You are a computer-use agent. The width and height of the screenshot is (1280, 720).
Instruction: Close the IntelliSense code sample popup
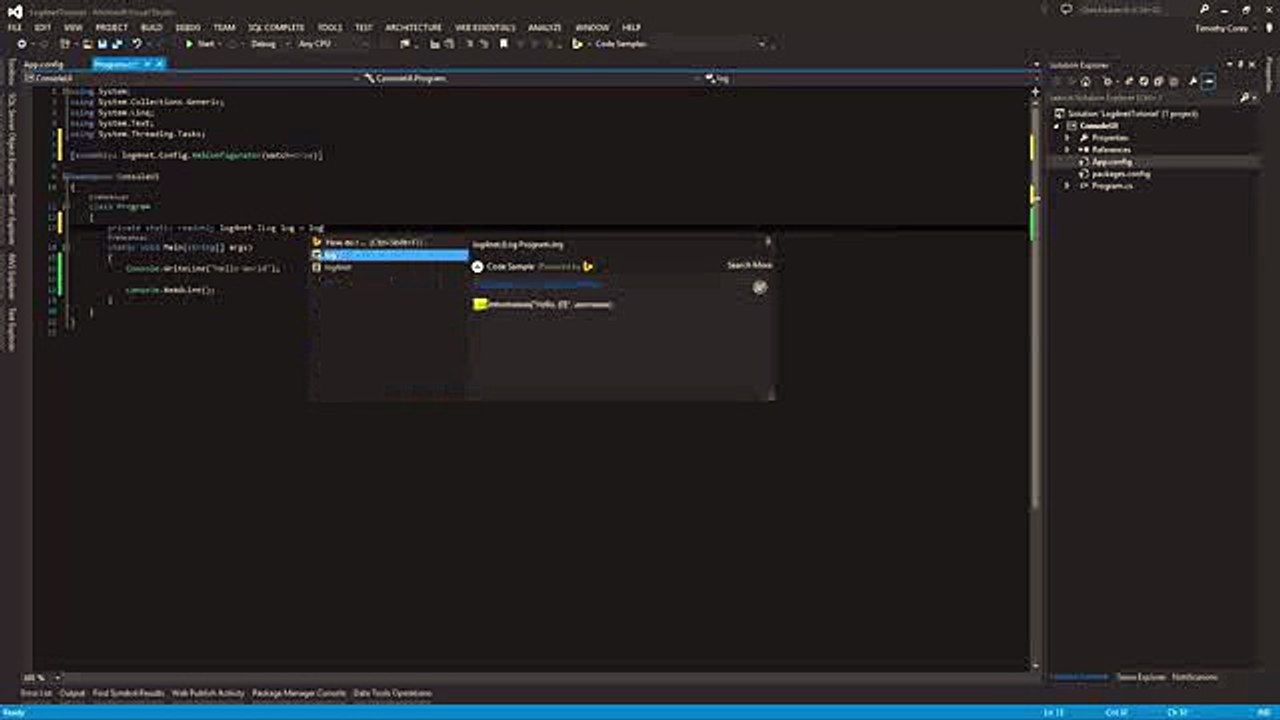[x=768, y=242]
